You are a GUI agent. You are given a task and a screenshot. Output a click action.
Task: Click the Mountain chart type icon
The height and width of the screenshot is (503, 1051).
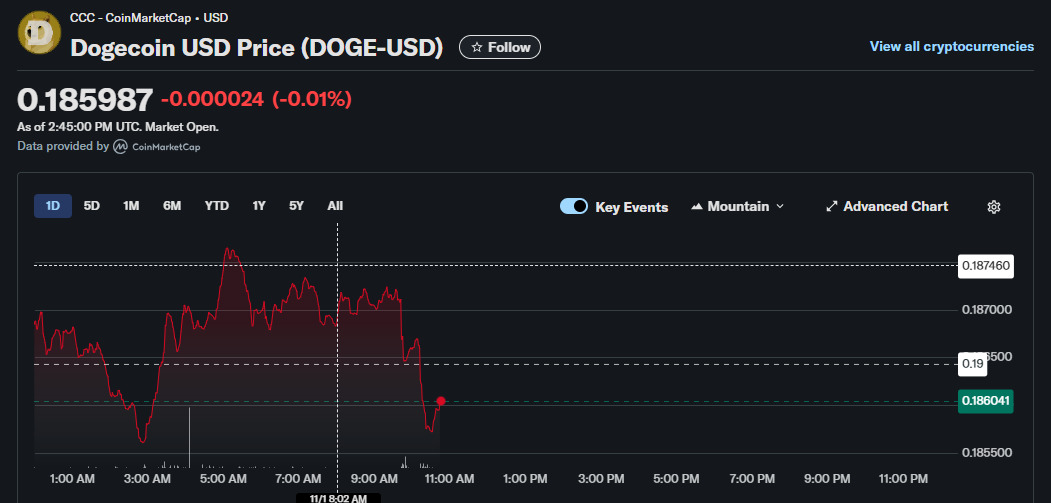(696, 207)
